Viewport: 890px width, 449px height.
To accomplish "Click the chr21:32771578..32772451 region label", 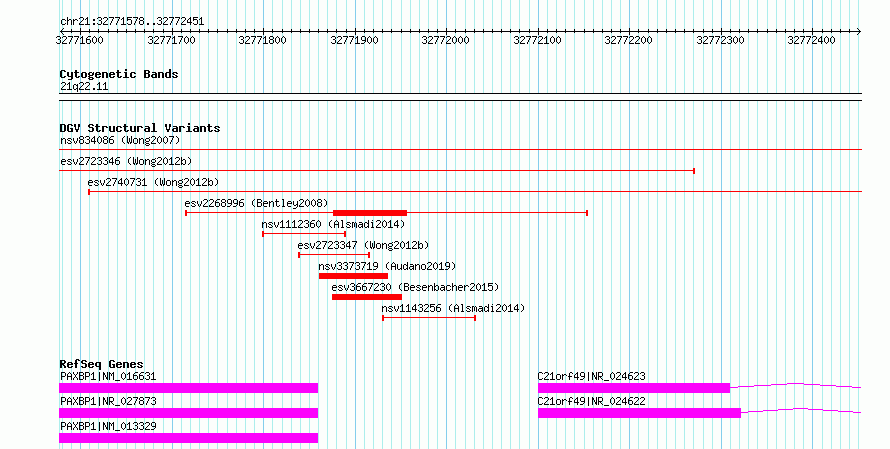I will [x=132, y=22].
